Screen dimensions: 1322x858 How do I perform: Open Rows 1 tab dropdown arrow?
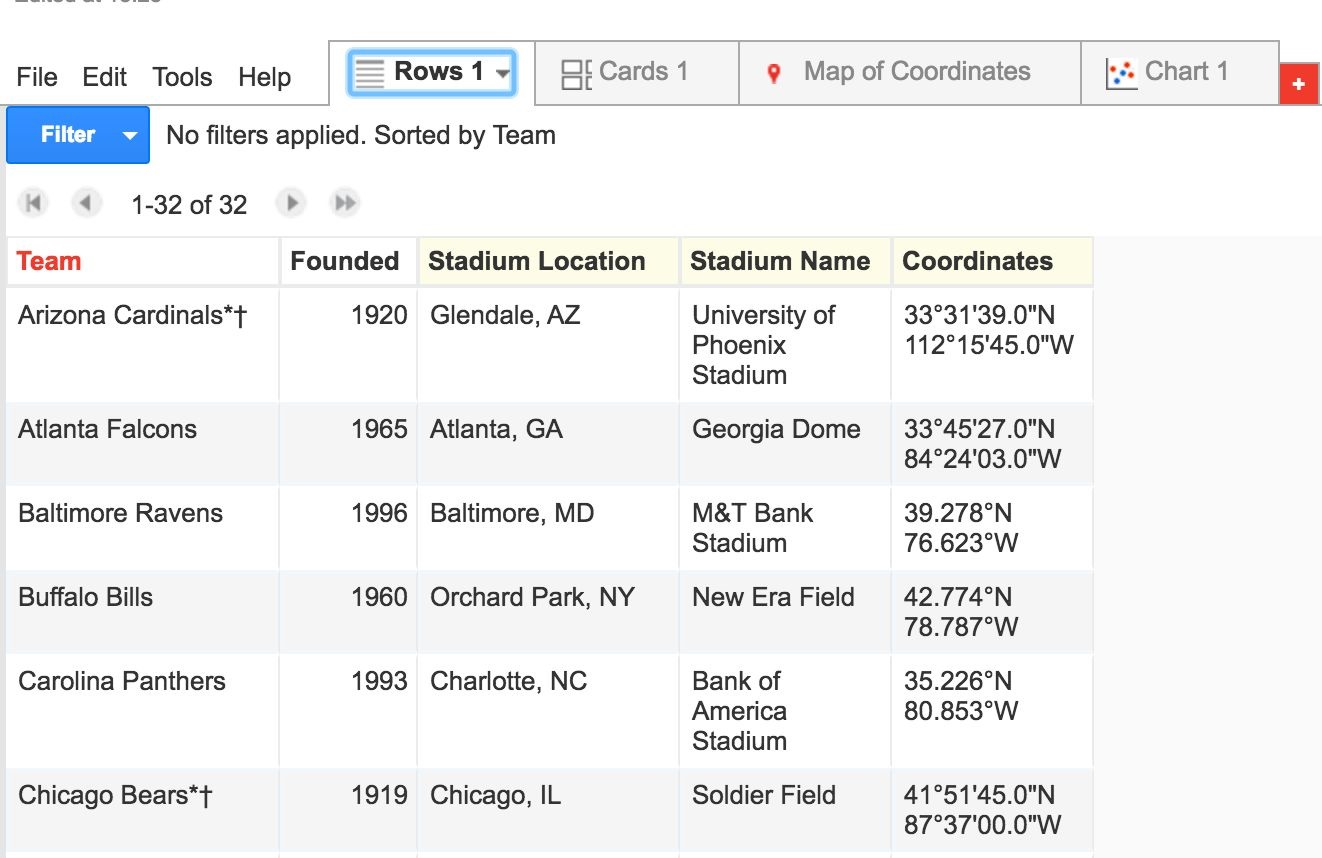pyautogui.click(x=502, y=72)
